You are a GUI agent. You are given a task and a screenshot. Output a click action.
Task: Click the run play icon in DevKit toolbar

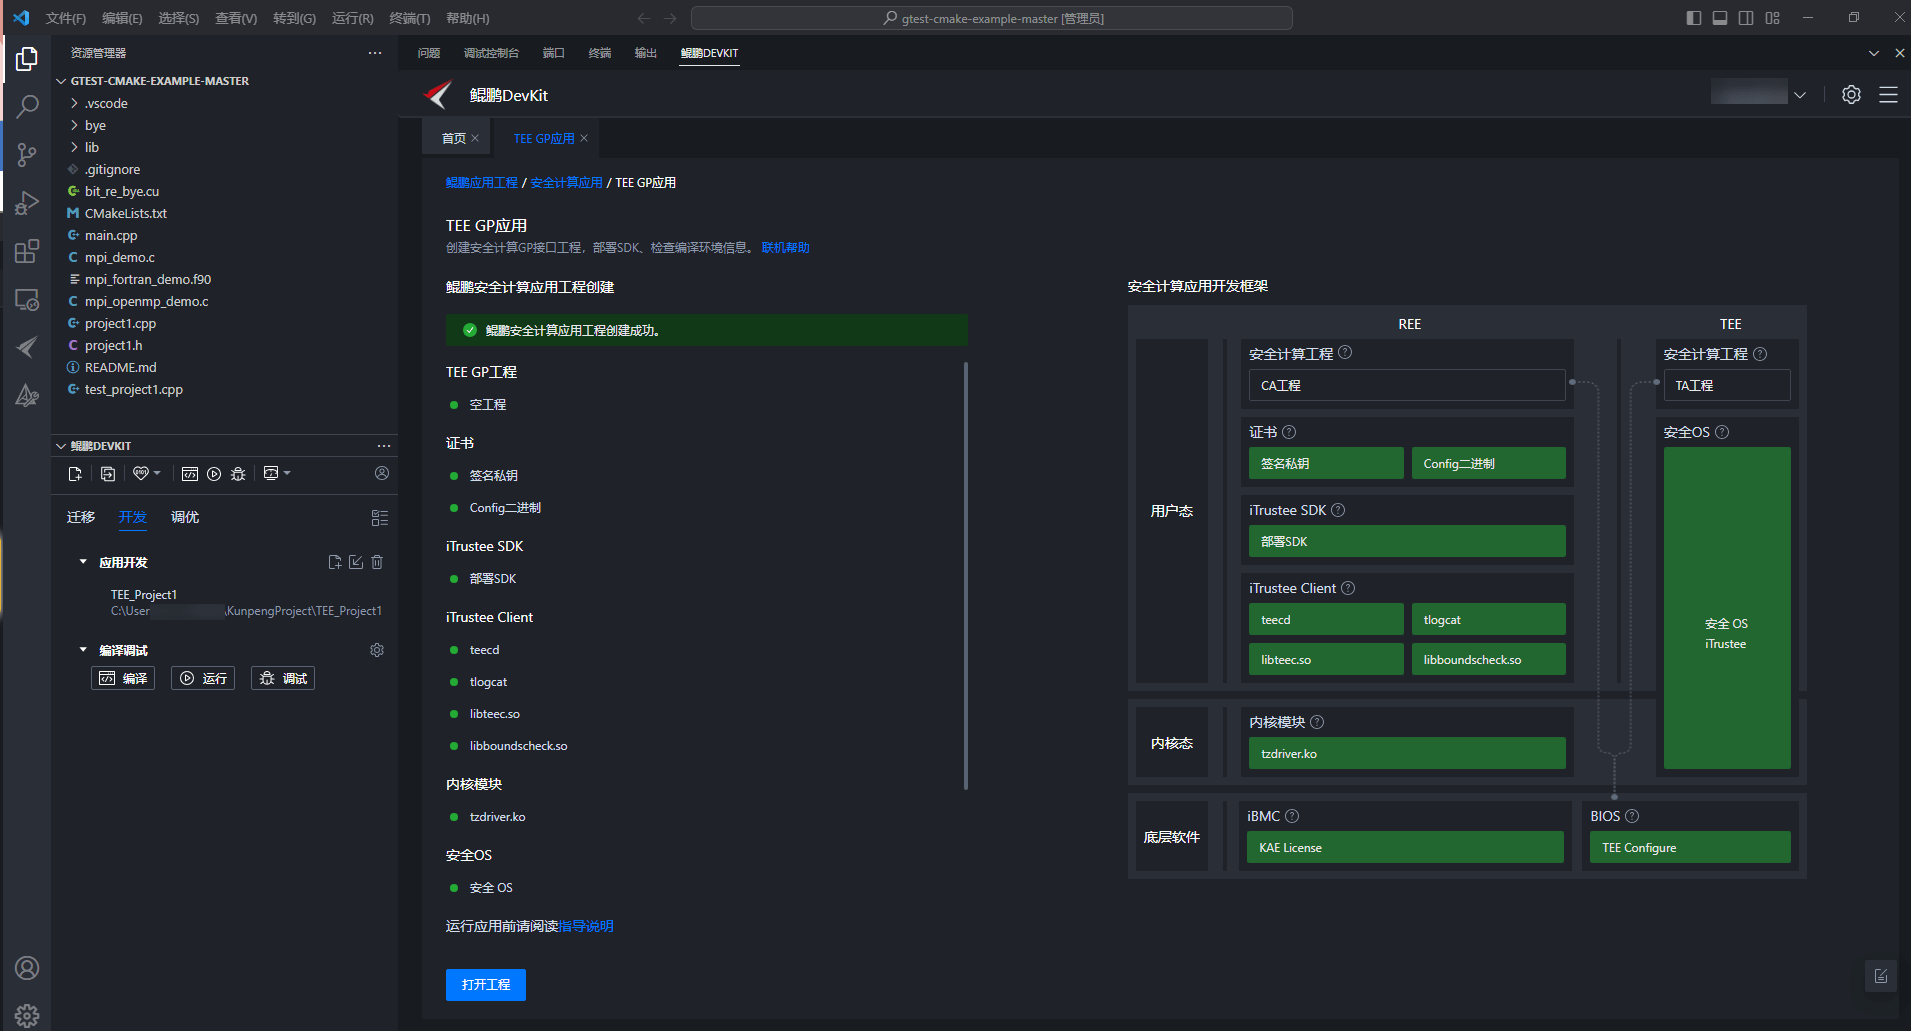coord(214,474)
